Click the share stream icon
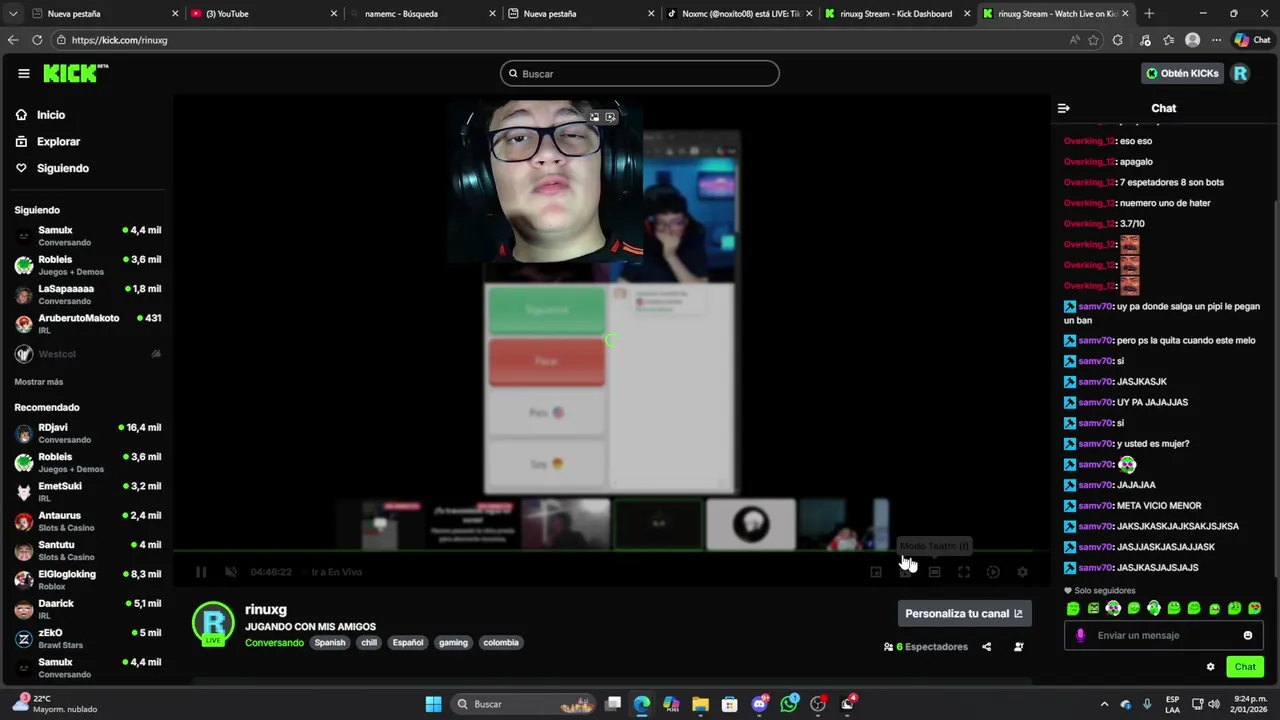Viewport: 1280px width, 720px height. point(986,647)
